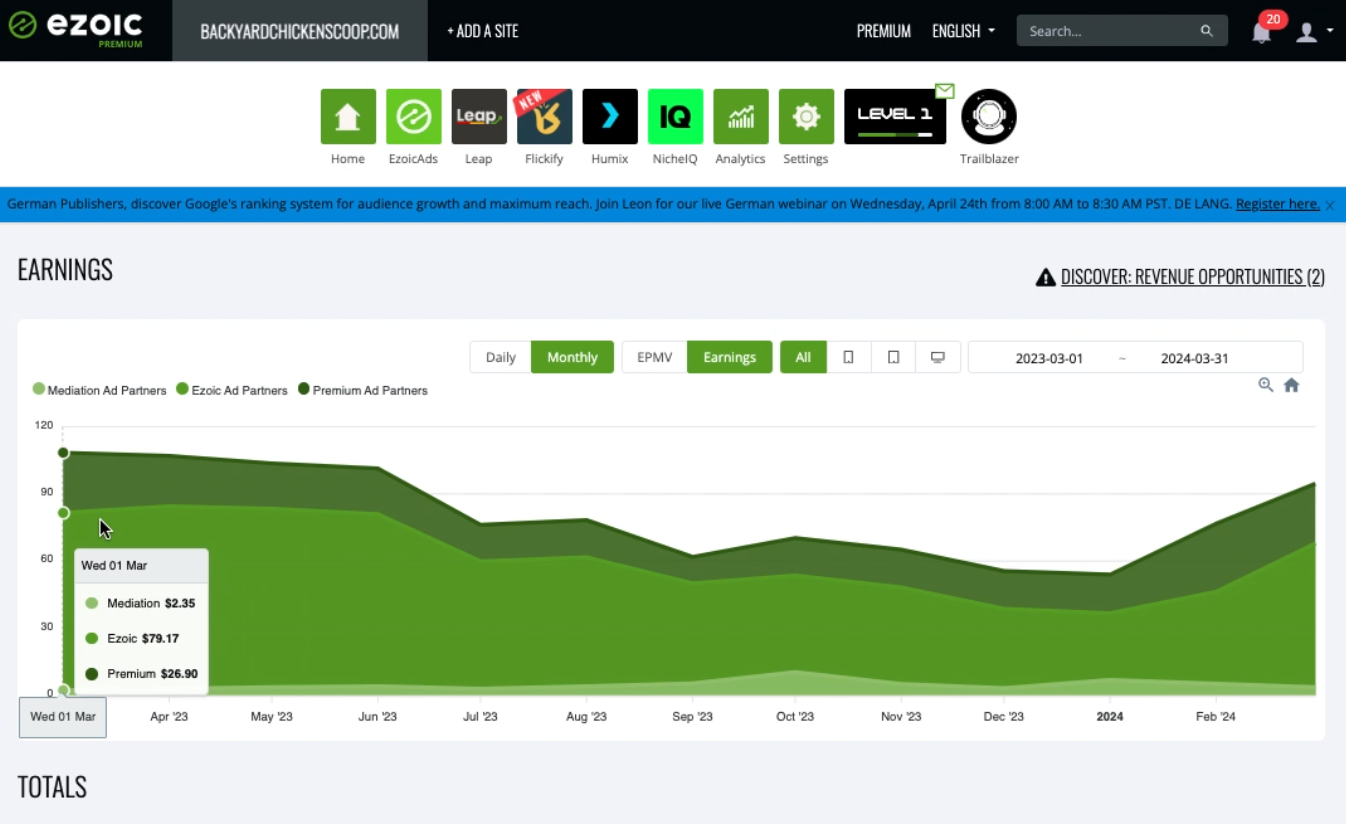Open the user account avatar
1346x824 pixels.
point(1306,32)
